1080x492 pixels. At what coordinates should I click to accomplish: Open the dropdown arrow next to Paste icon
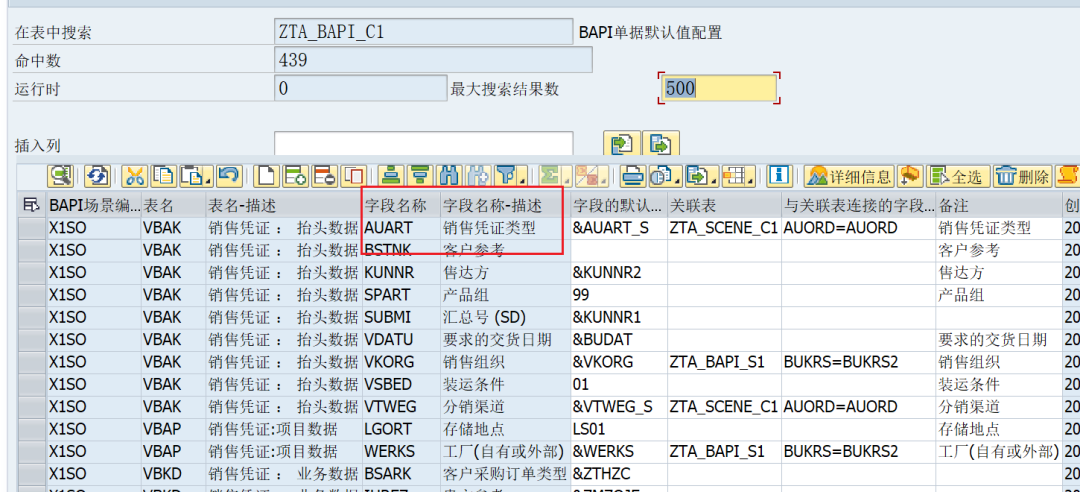point(208,181)
